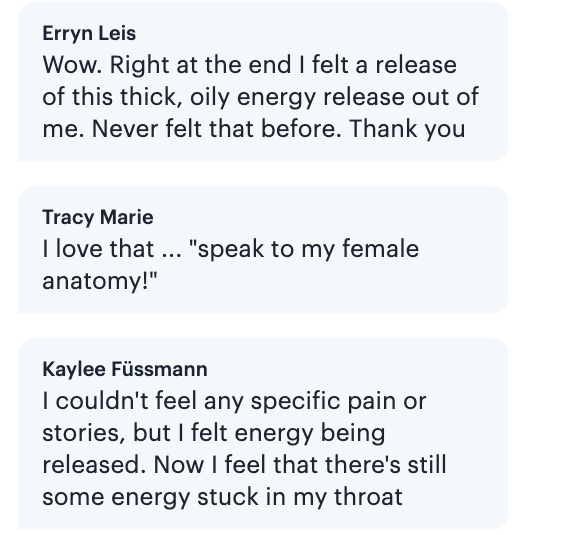Click the word 'throat' in the last message
Screen dimensions: 562x535
click(x=368, y=497)
